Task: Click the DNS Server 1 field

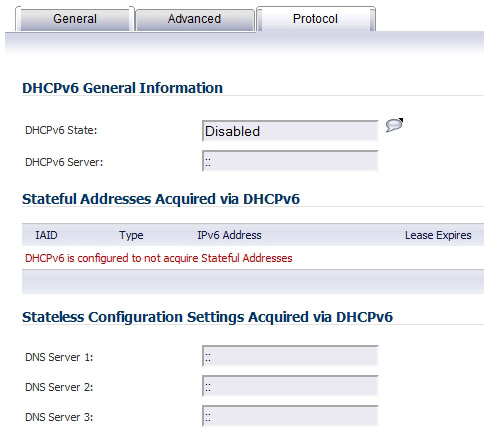Action: click(290, 356)
